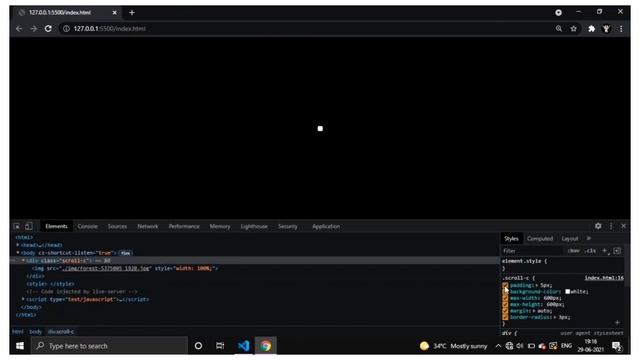Expand the margin shorthand arrow
640x360 pixels.
(x=534, y=311)
